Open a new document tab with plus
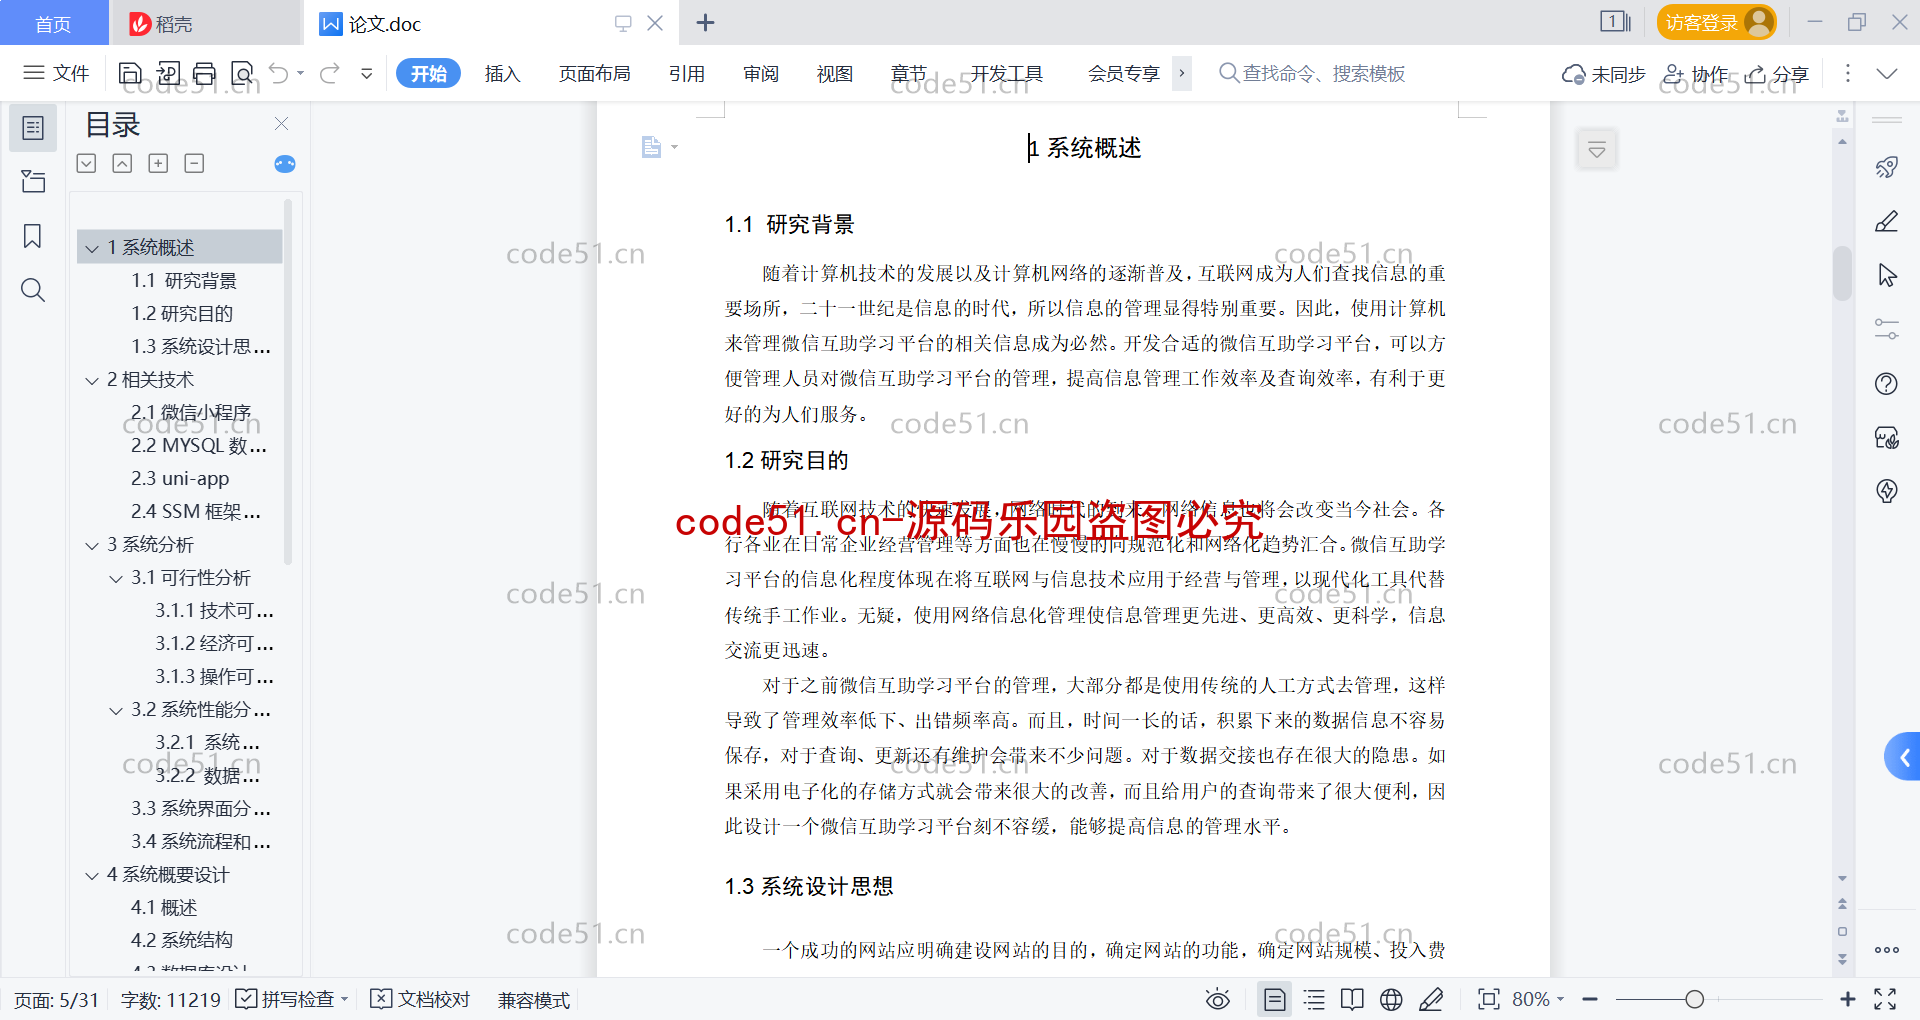The image size is (1920, 1020). [x=705, y=22]
